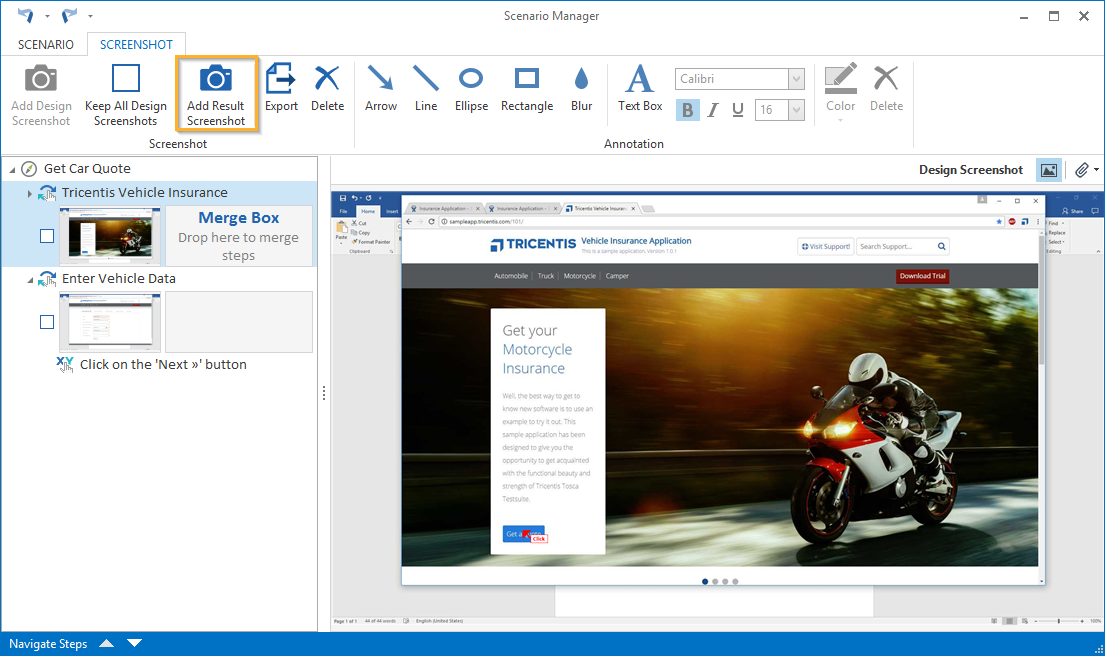The height and width of the screenshot is (656, 1105).
Task: Check the Tricentis Vehicle Insurance step checkbox
Action: pyautogui.click(x=47, y=236)
